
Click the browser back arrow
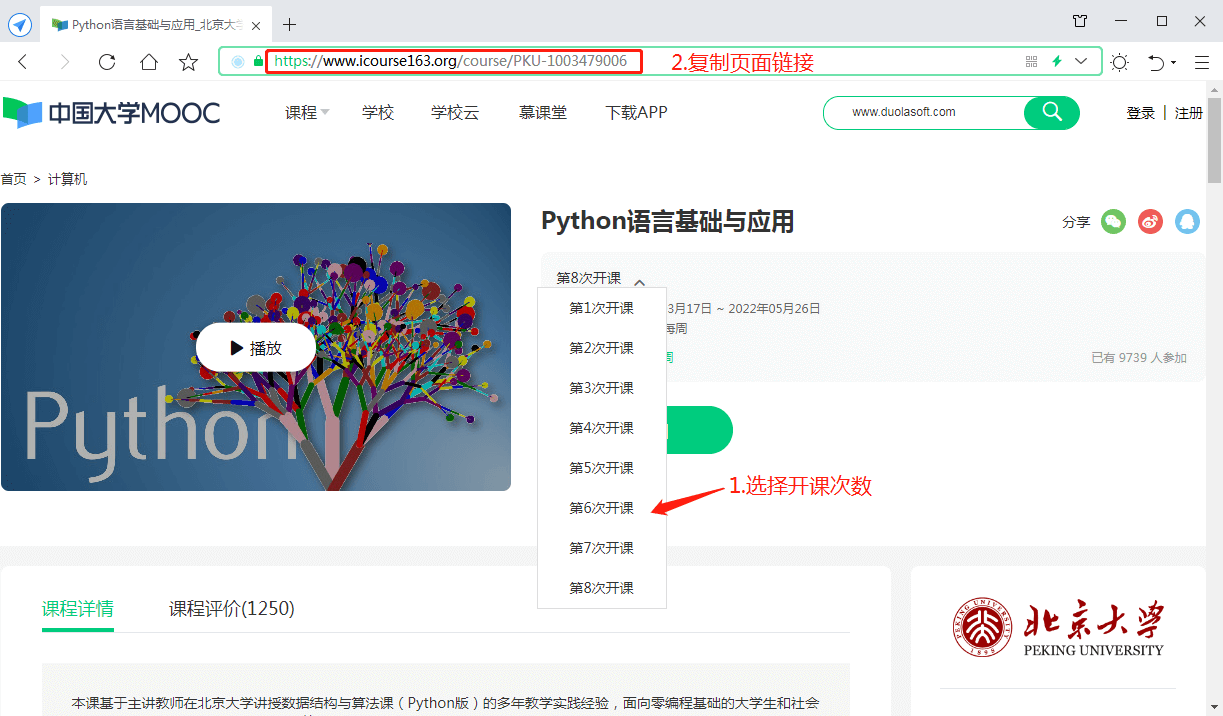pyautogui.click(x=23, y=62)
